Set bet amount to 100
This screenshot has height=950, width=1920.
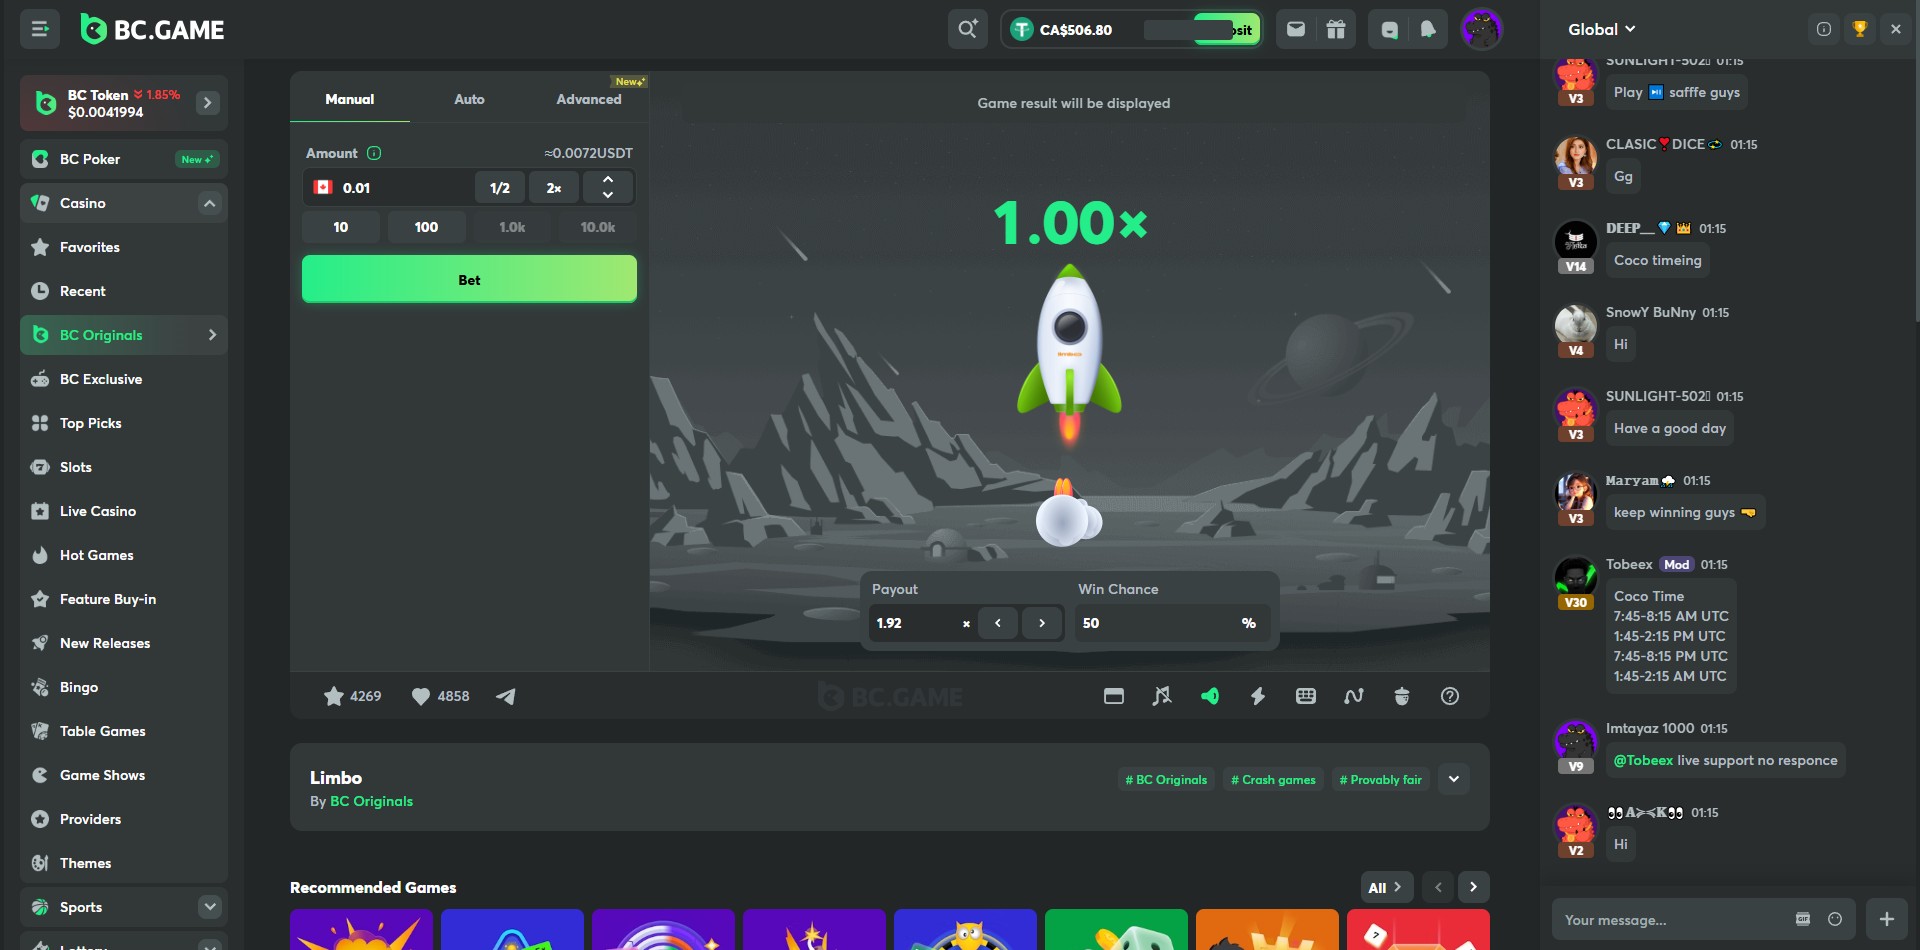[426, 227]
